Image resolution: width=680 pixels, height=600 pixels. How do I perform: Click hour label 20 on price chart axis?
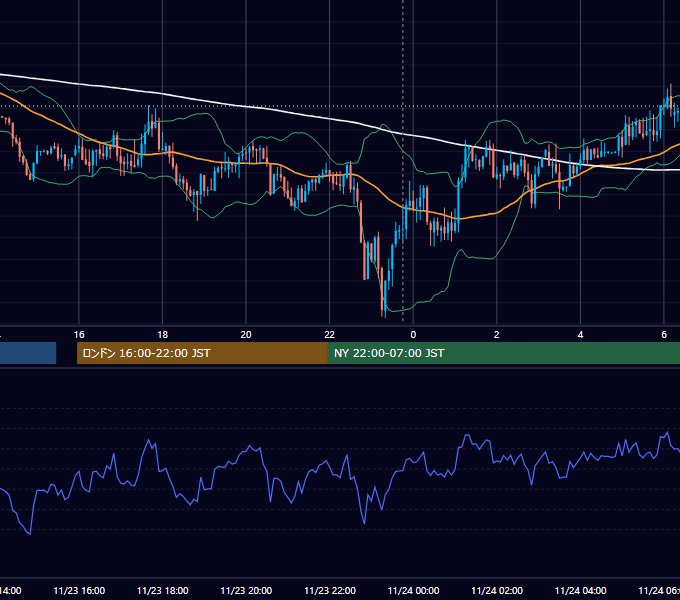[x=246, y=335]
